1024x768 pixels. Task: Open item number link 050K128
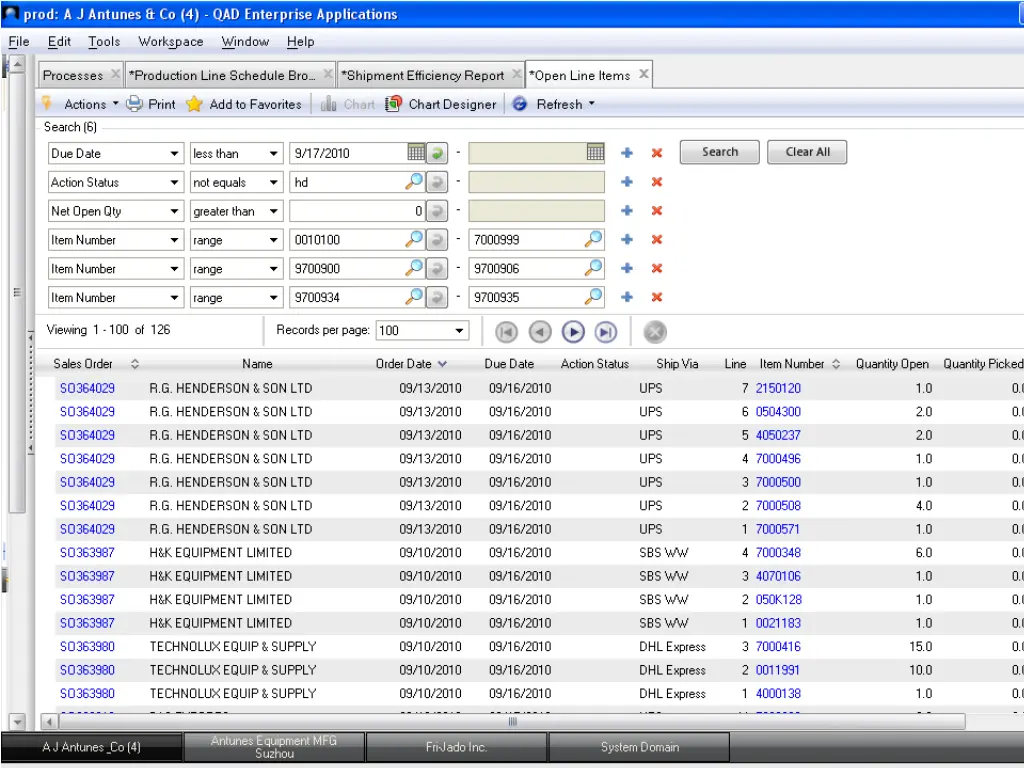pos(778,600)
